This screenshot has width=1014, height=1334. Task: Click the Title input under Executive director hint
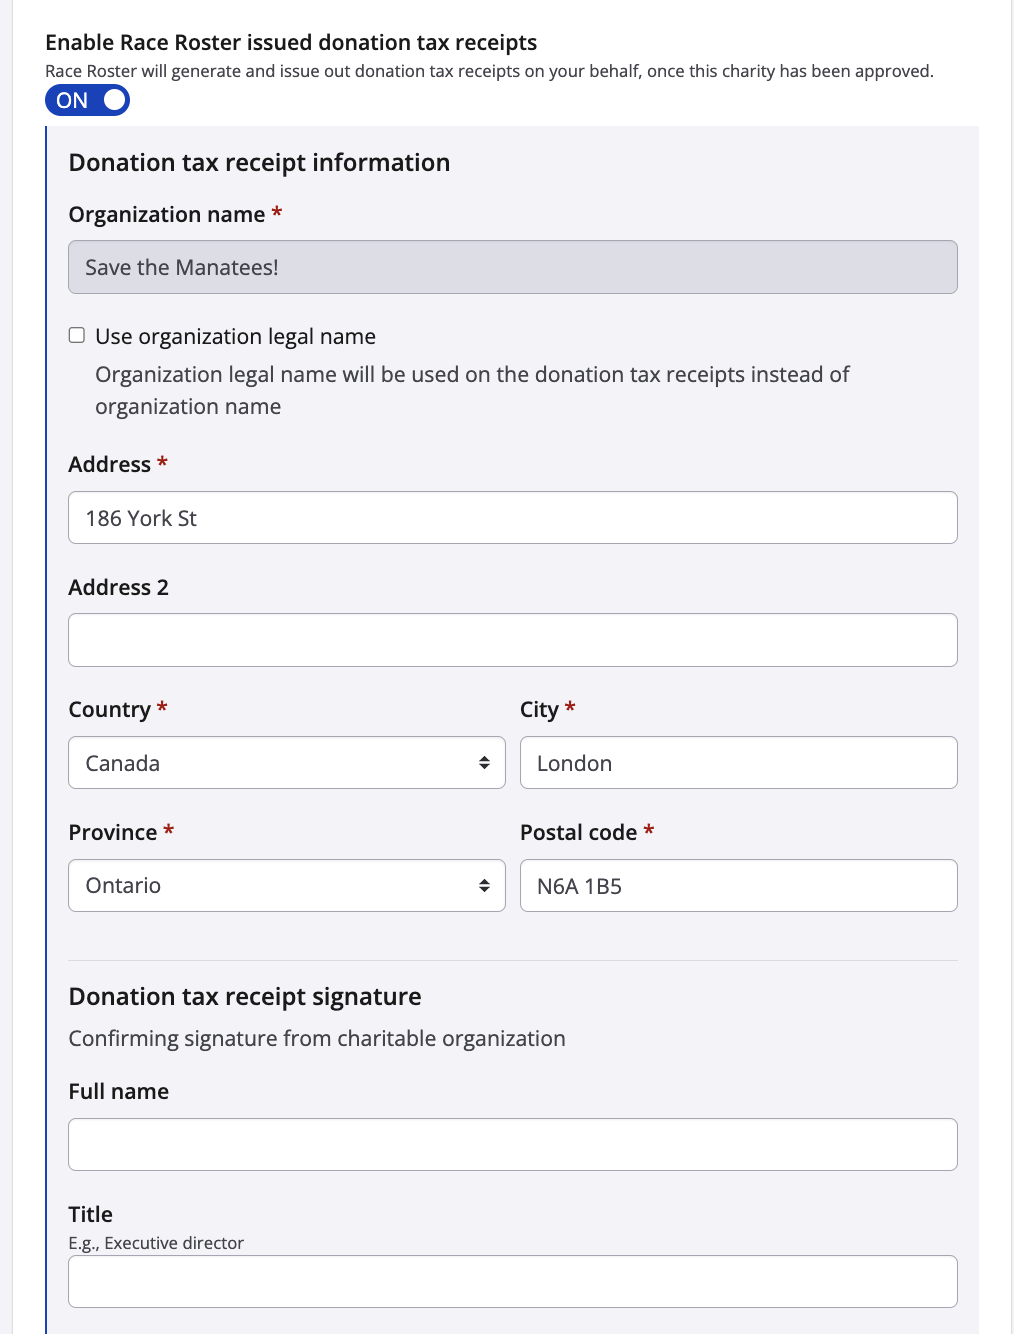coord(512,1282)
